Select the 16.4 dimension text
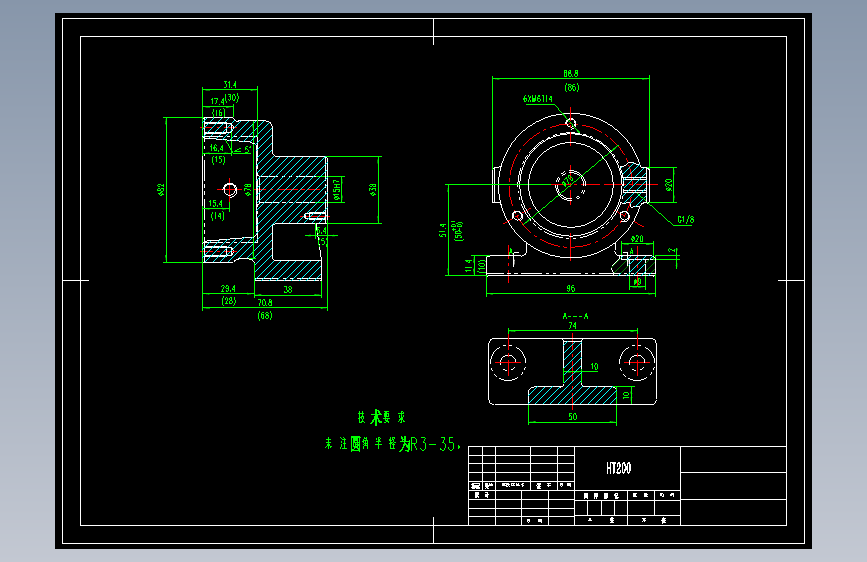Screen dimensions: 867x562 [216, 148]
